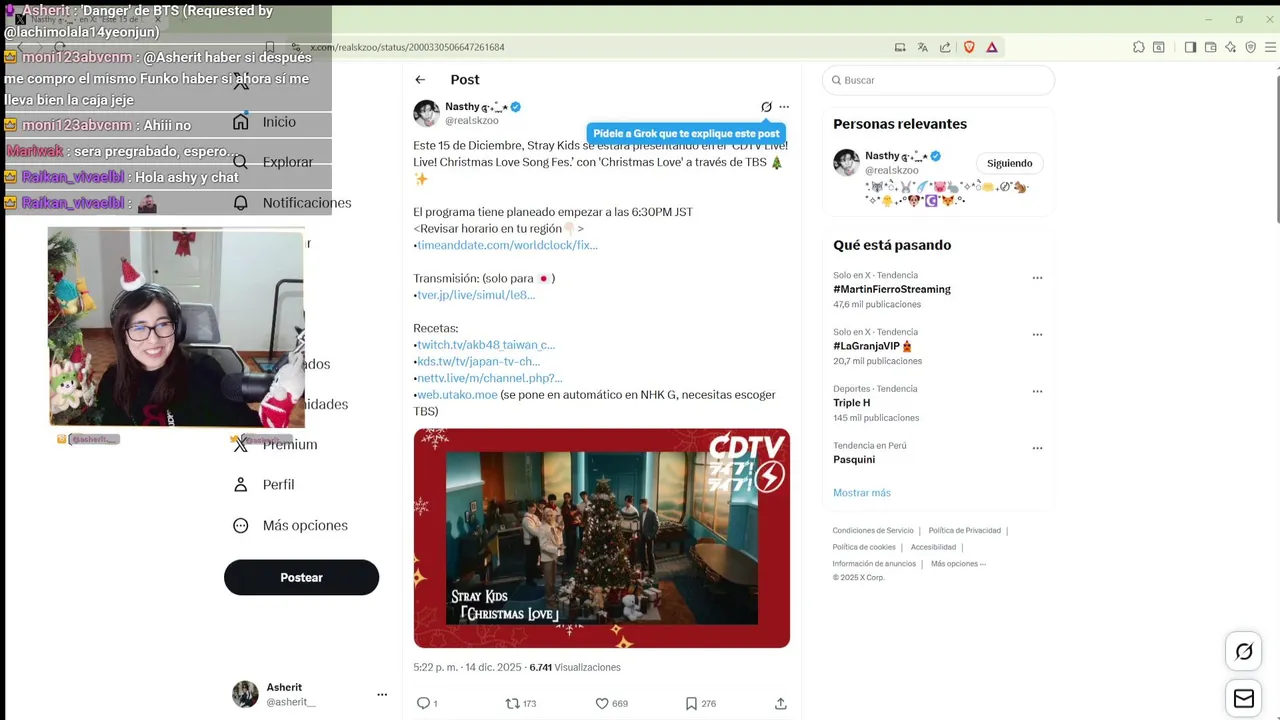Click the Postear button
The image size is (1280, 720).
(301, 578)
